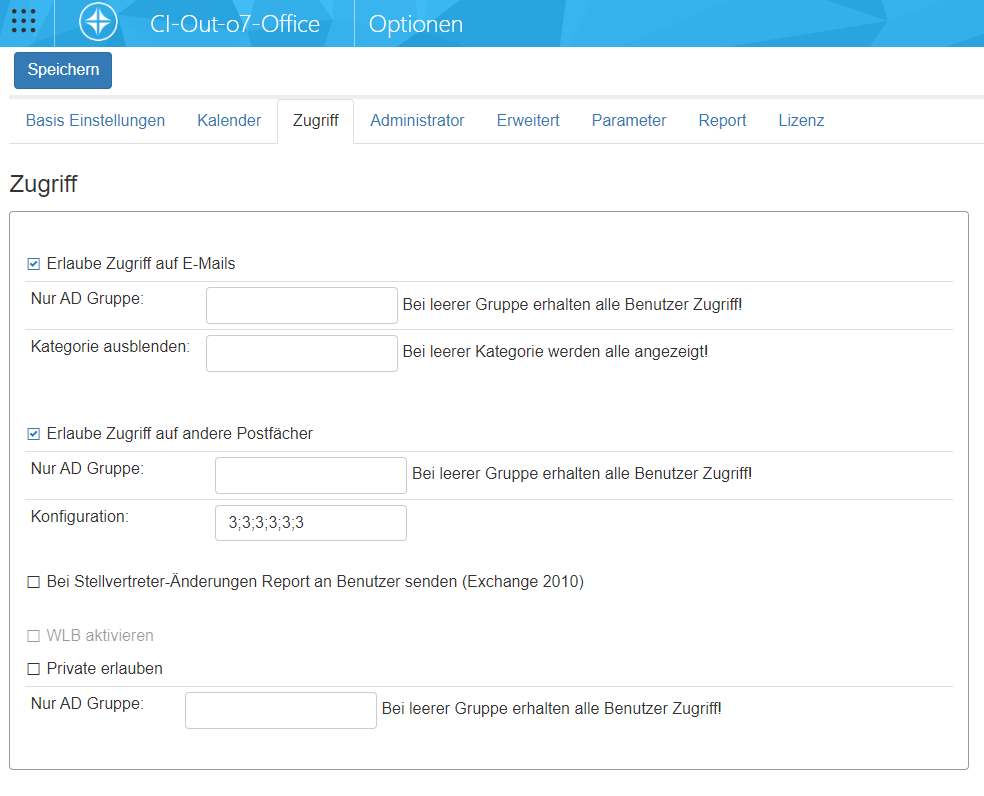This screenshot has width=984, height=796.
Task: Focus the Kategorie ausblenden input field
Action: (301, 353)
